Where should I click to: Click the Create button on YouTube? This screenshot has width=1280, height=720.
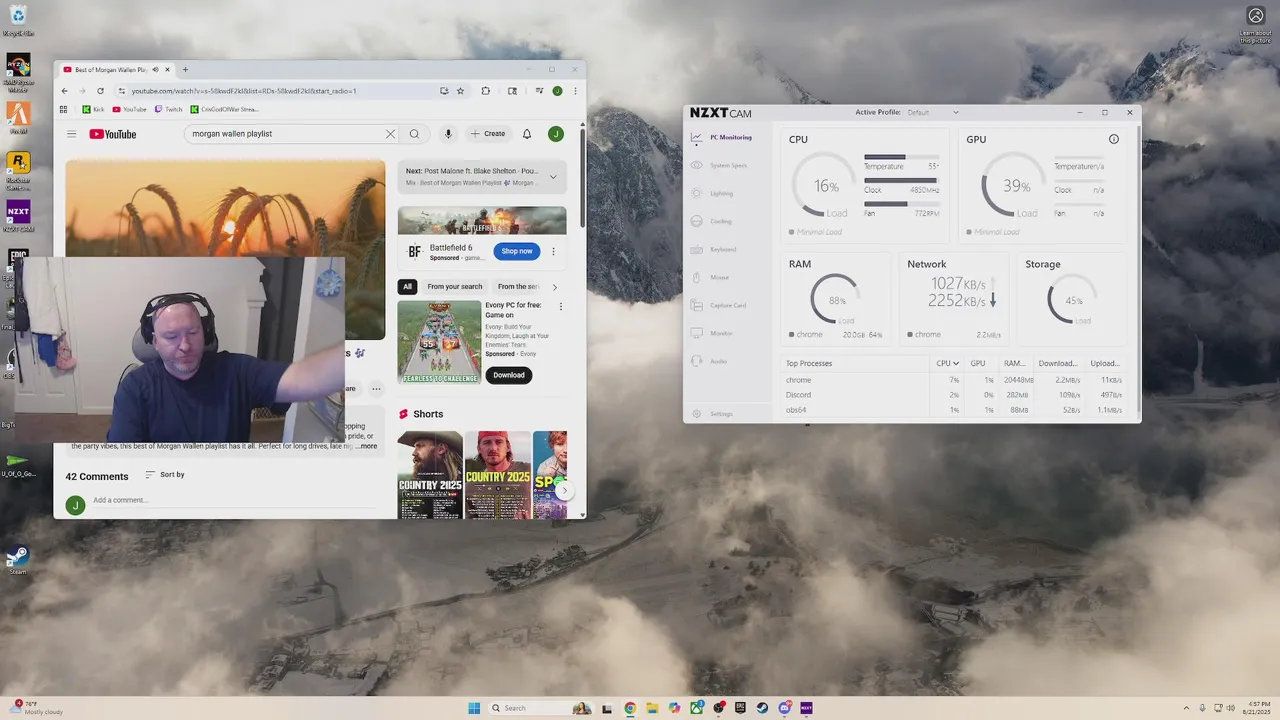point(488,134)
